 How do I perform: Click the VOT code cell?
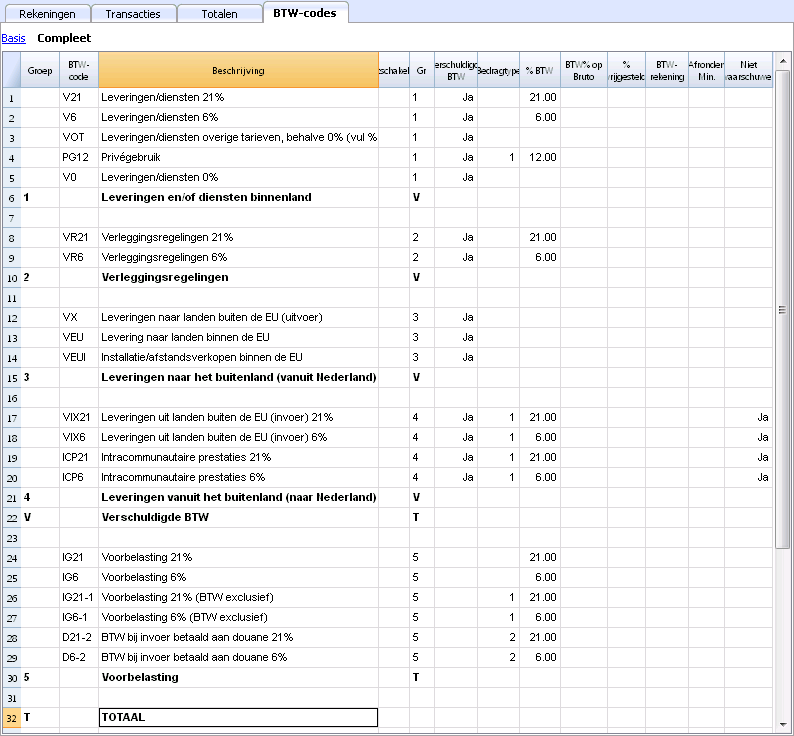pyautogui.click(x=78, y=137)
